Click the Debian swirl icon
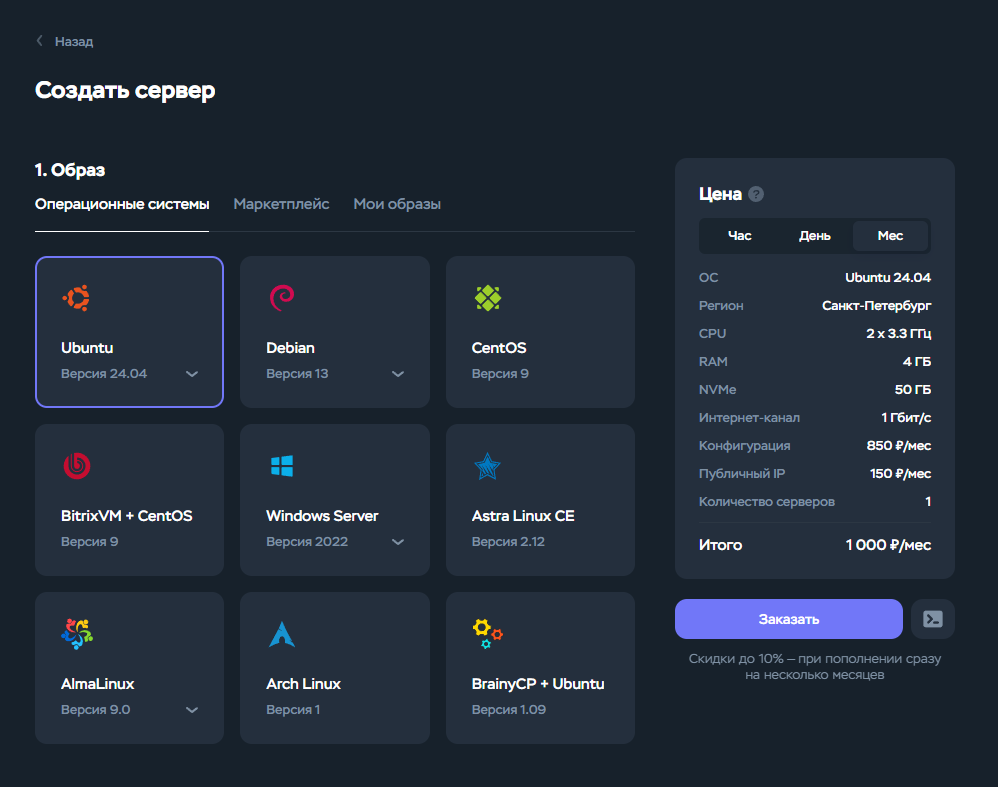 281,297
